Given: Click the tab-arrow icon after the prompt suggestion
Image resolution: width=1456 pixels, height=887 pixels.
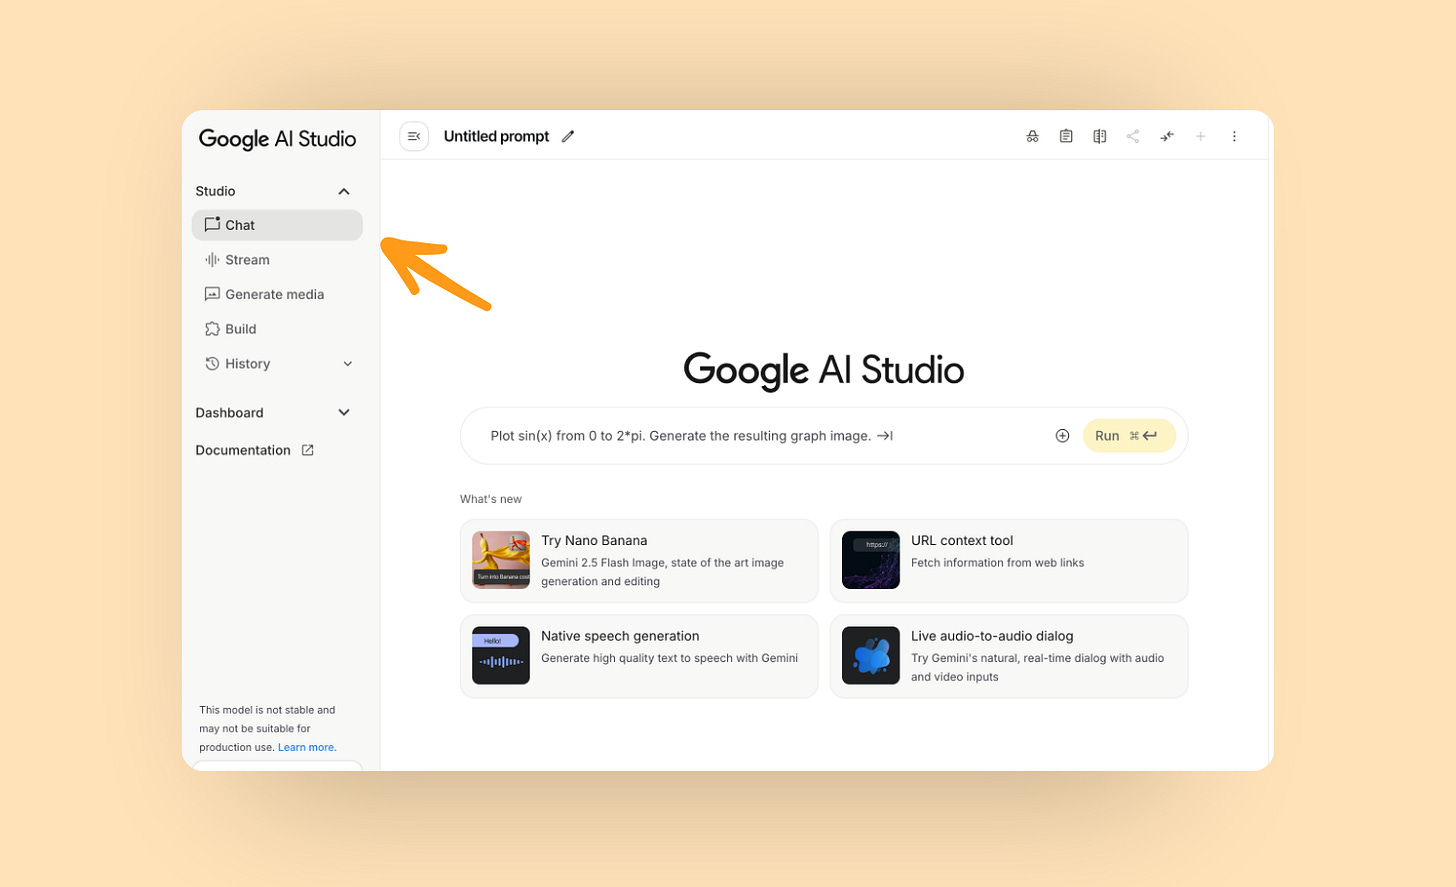Looking at the screenshot, I should (x=885, y=436).
